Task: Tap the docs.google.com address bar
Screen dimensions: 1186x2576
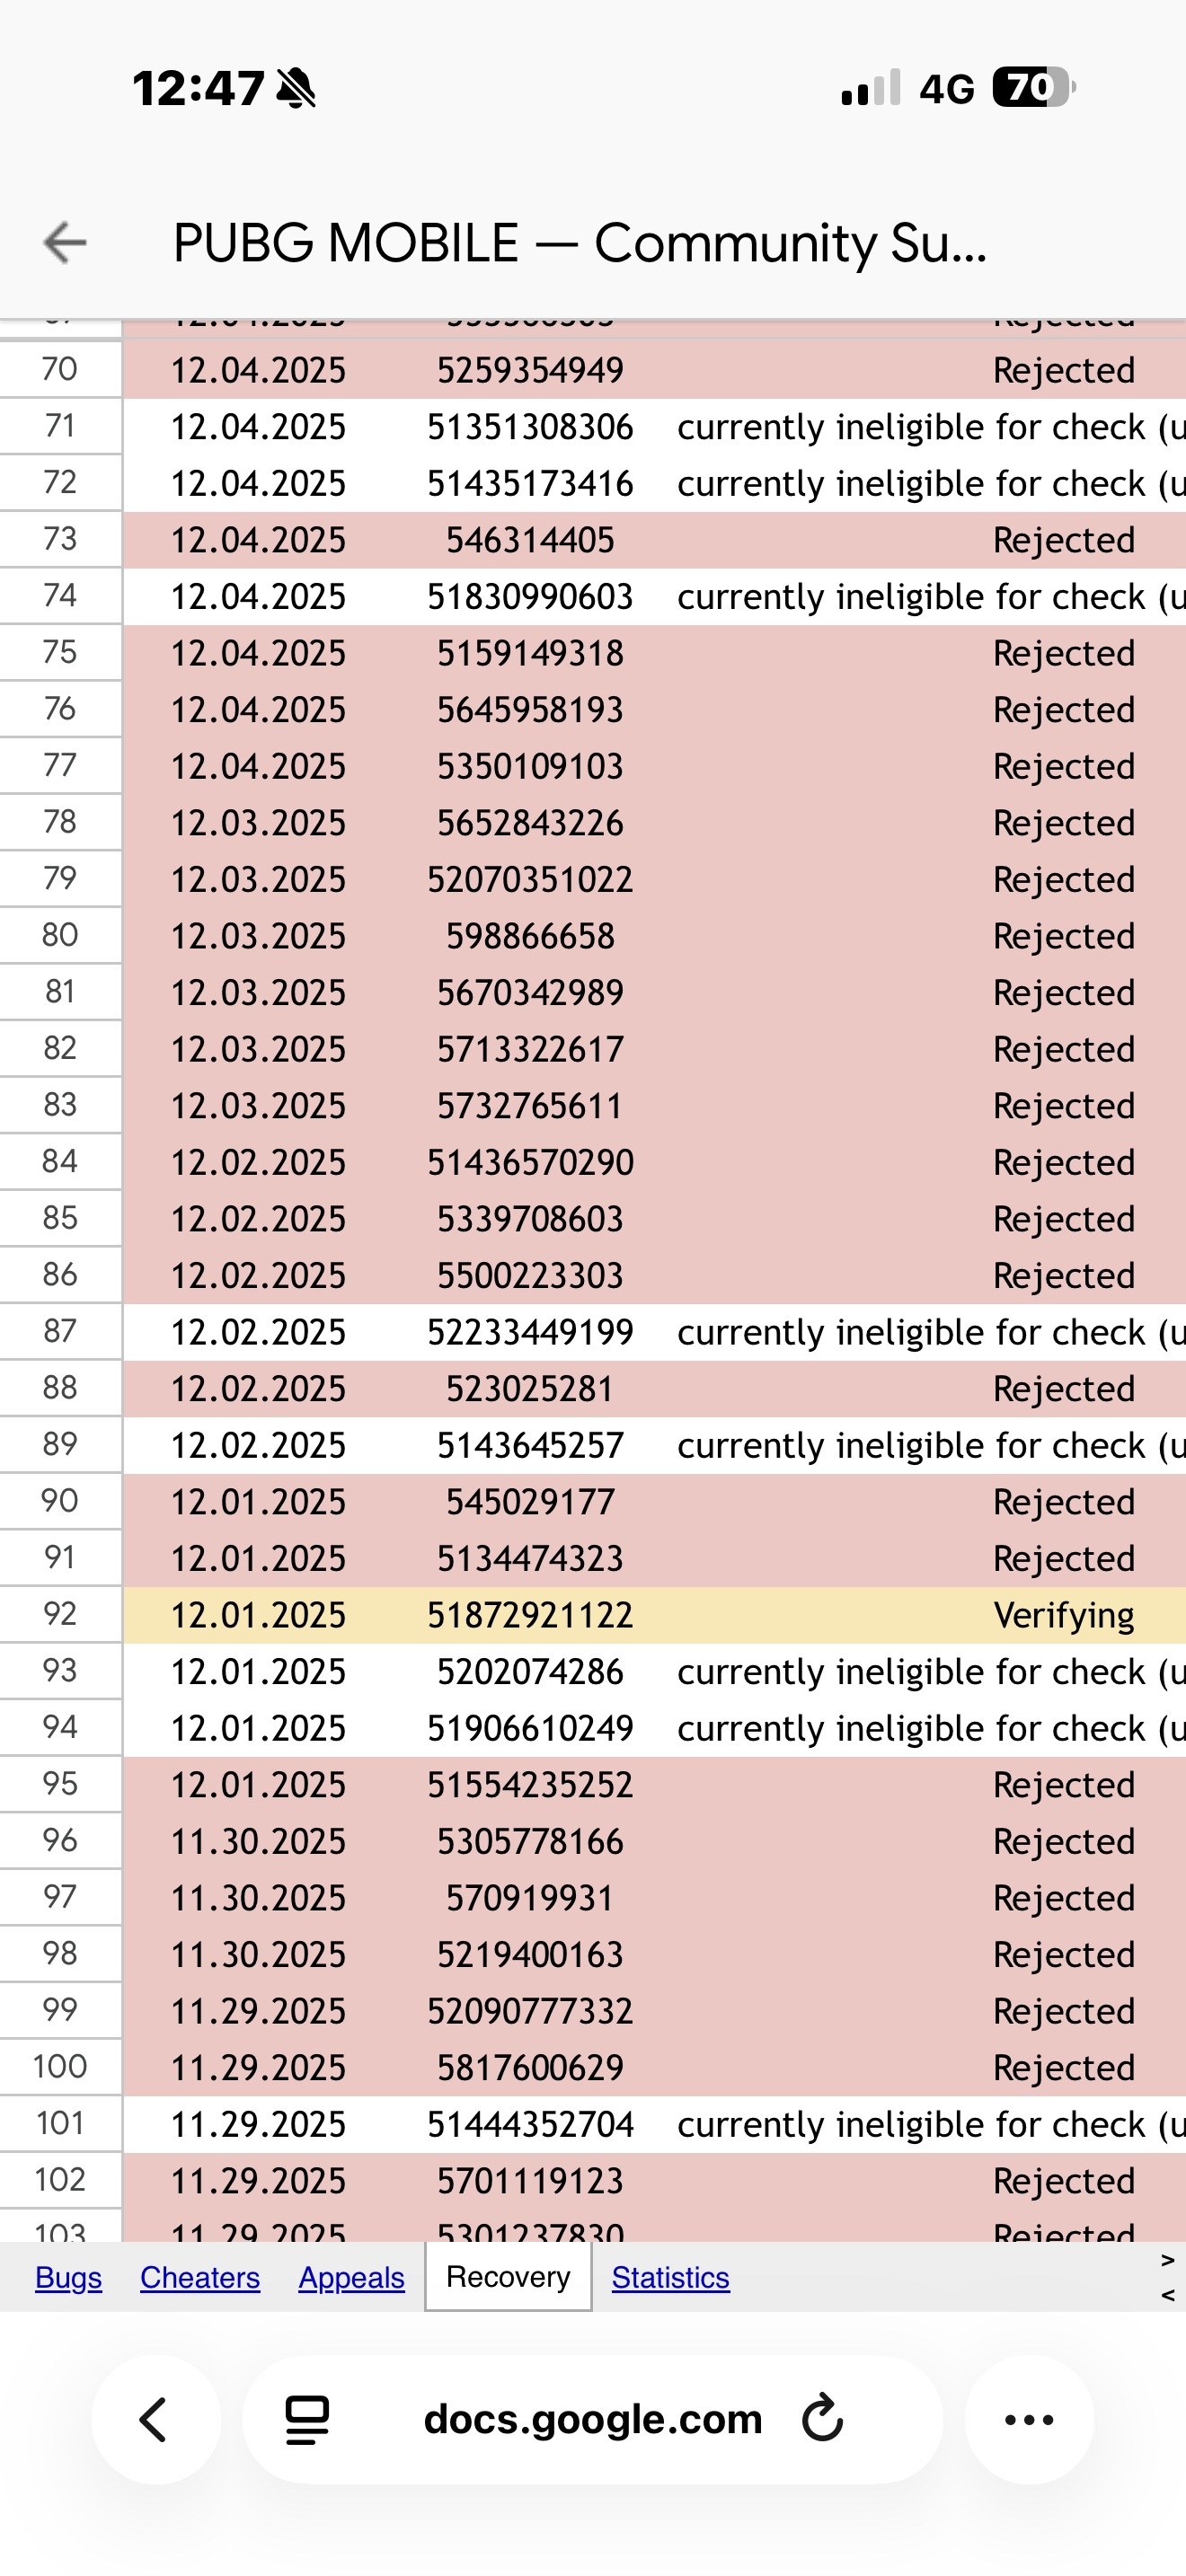Action: tap(592, 2419)
